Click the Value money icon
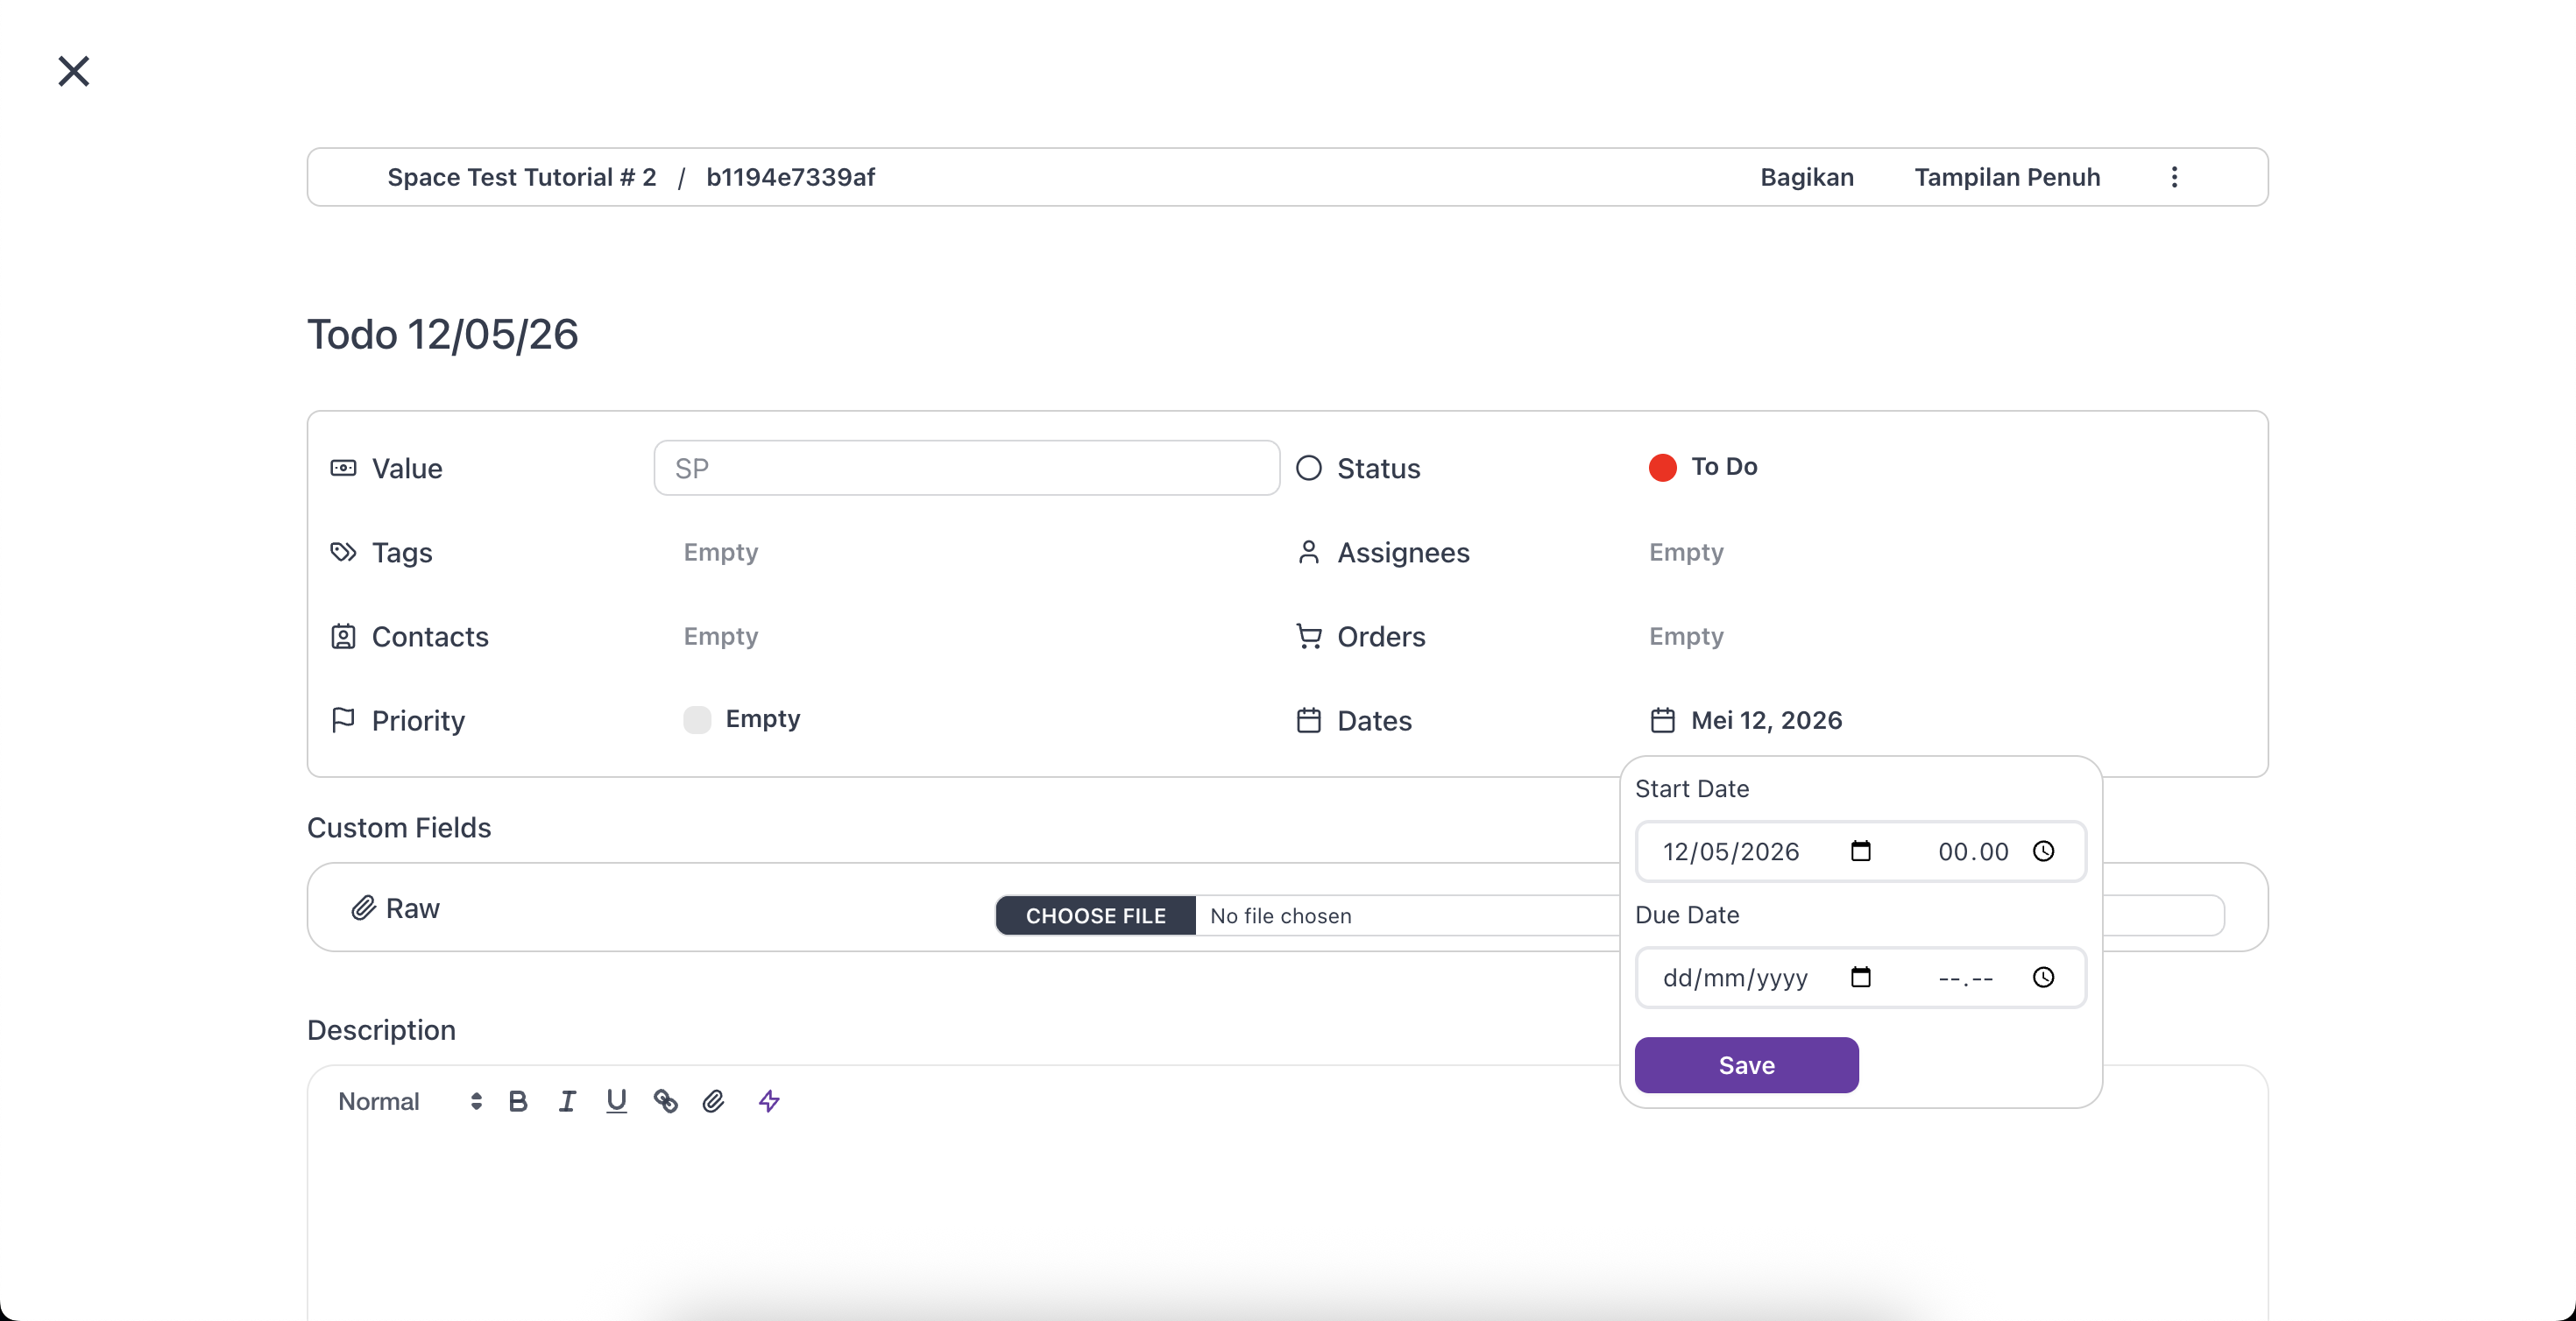Image resolution: width=2576 pixels, height=1321 pixels. (x=343, y=468)
